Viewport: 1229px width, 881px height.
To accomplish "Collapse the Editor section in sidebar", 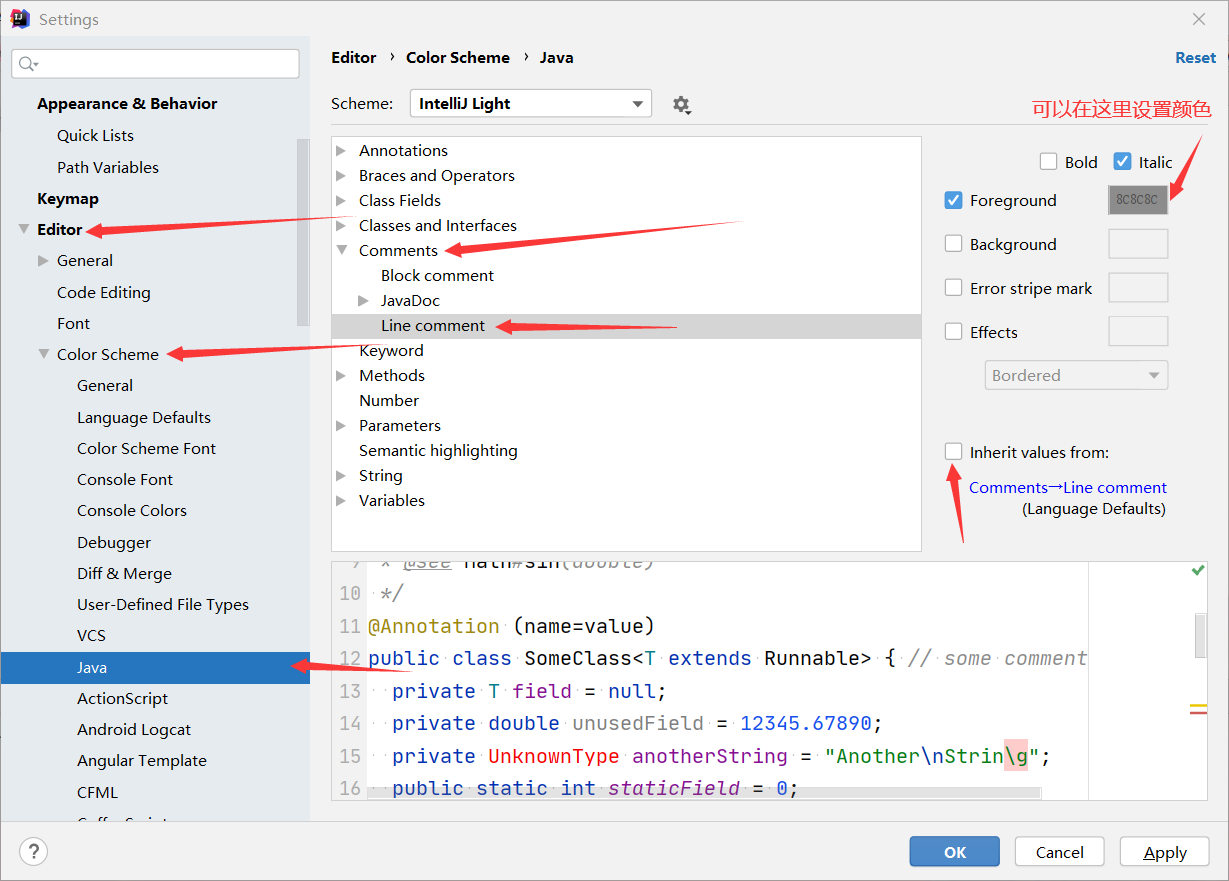I will [x=24, y=229].
